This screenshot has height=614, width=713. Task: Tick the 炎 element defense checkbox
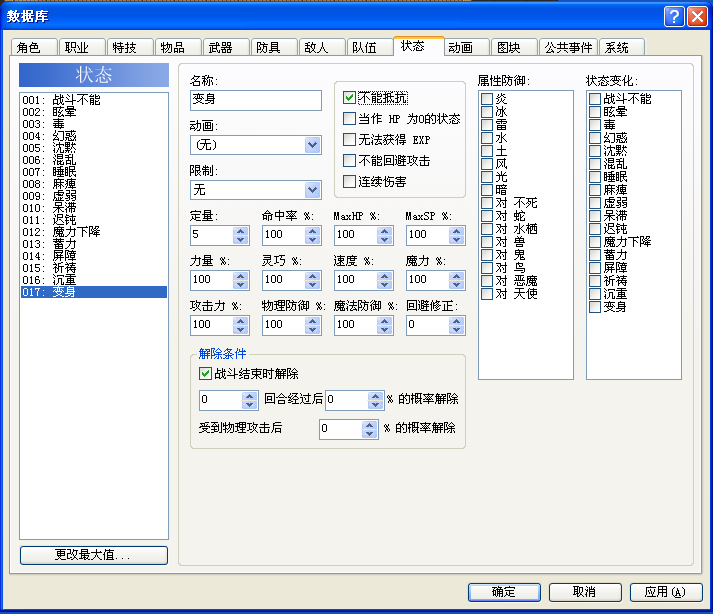point(487,99)
